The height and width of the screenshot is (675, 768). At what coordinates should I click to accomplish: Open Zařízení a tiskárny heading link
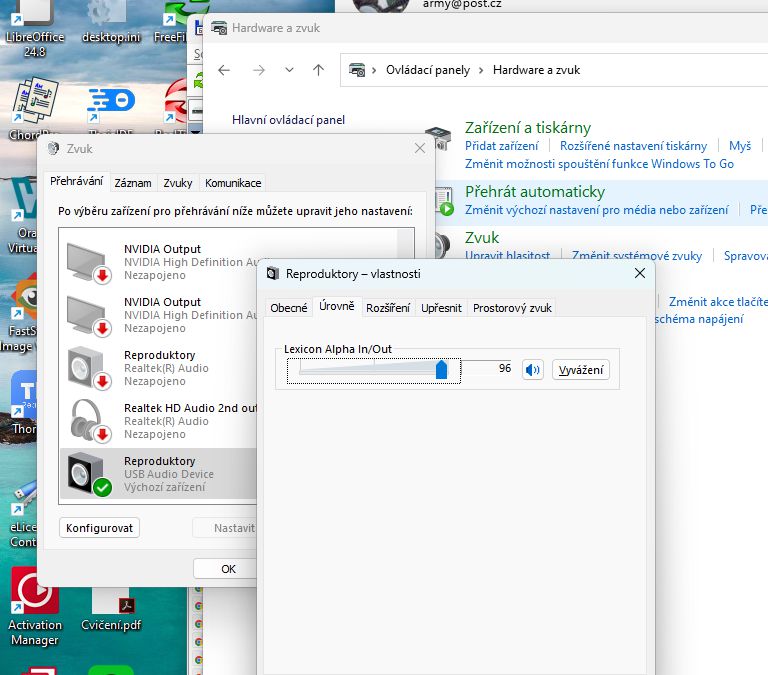coord(528,128)
